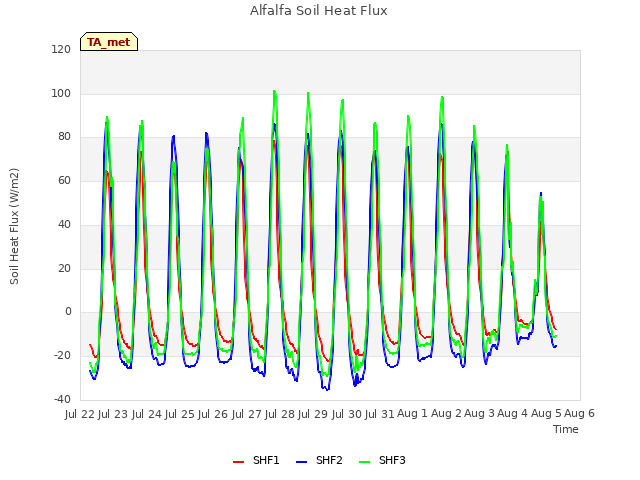Click the y-axis tick label 100
This screenshot has height=480, width=640.
click(x=61, y=93)
